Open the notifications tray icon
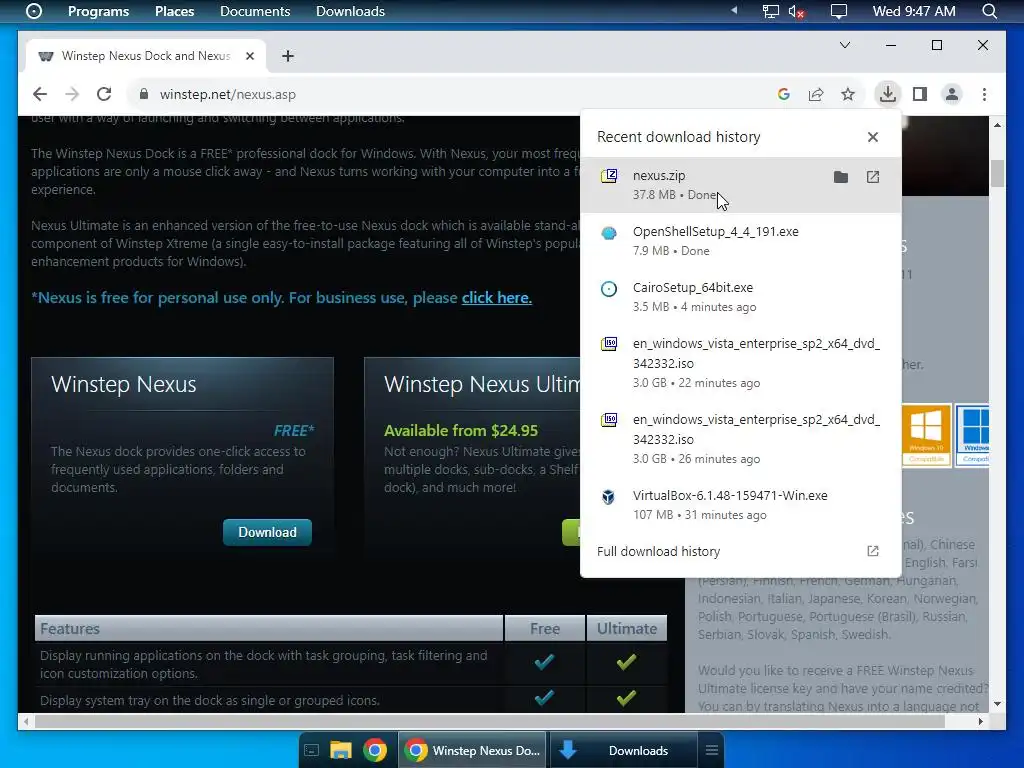The width and height of the screenshot is (1024, 768). click(x=839, y=11)
